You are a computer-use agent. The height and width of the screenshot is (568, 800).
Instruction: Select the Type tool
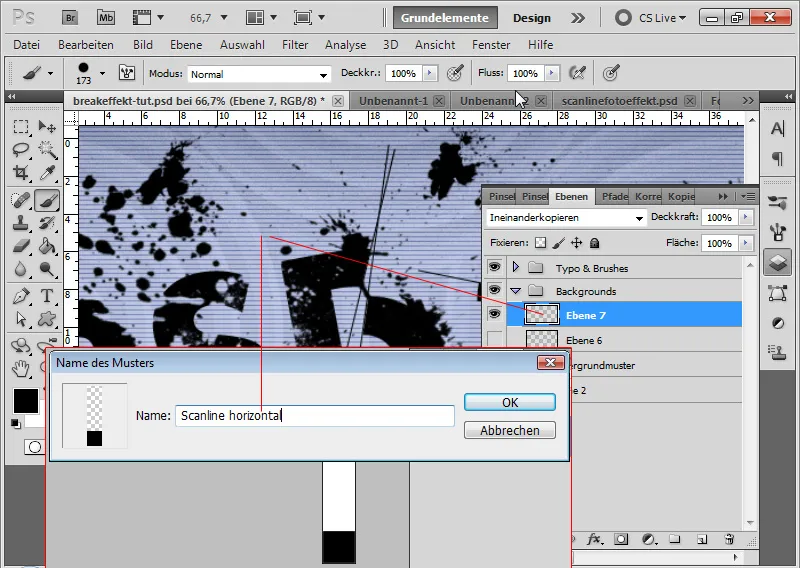pyautogui.click(x=47, y=296)
